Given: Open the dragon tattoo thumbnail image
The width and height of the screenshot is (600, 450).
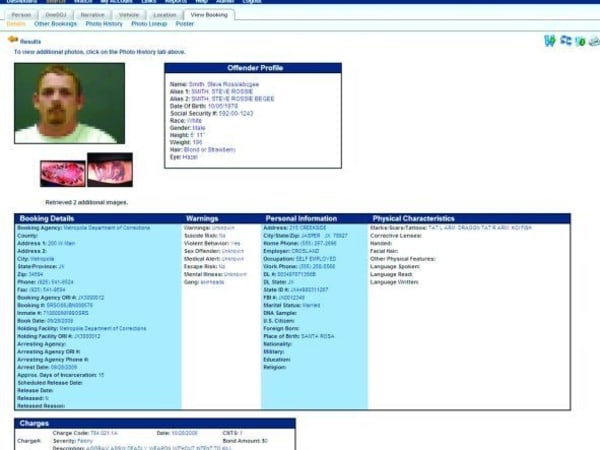Looking at the screenshot, I should point(109,170).
